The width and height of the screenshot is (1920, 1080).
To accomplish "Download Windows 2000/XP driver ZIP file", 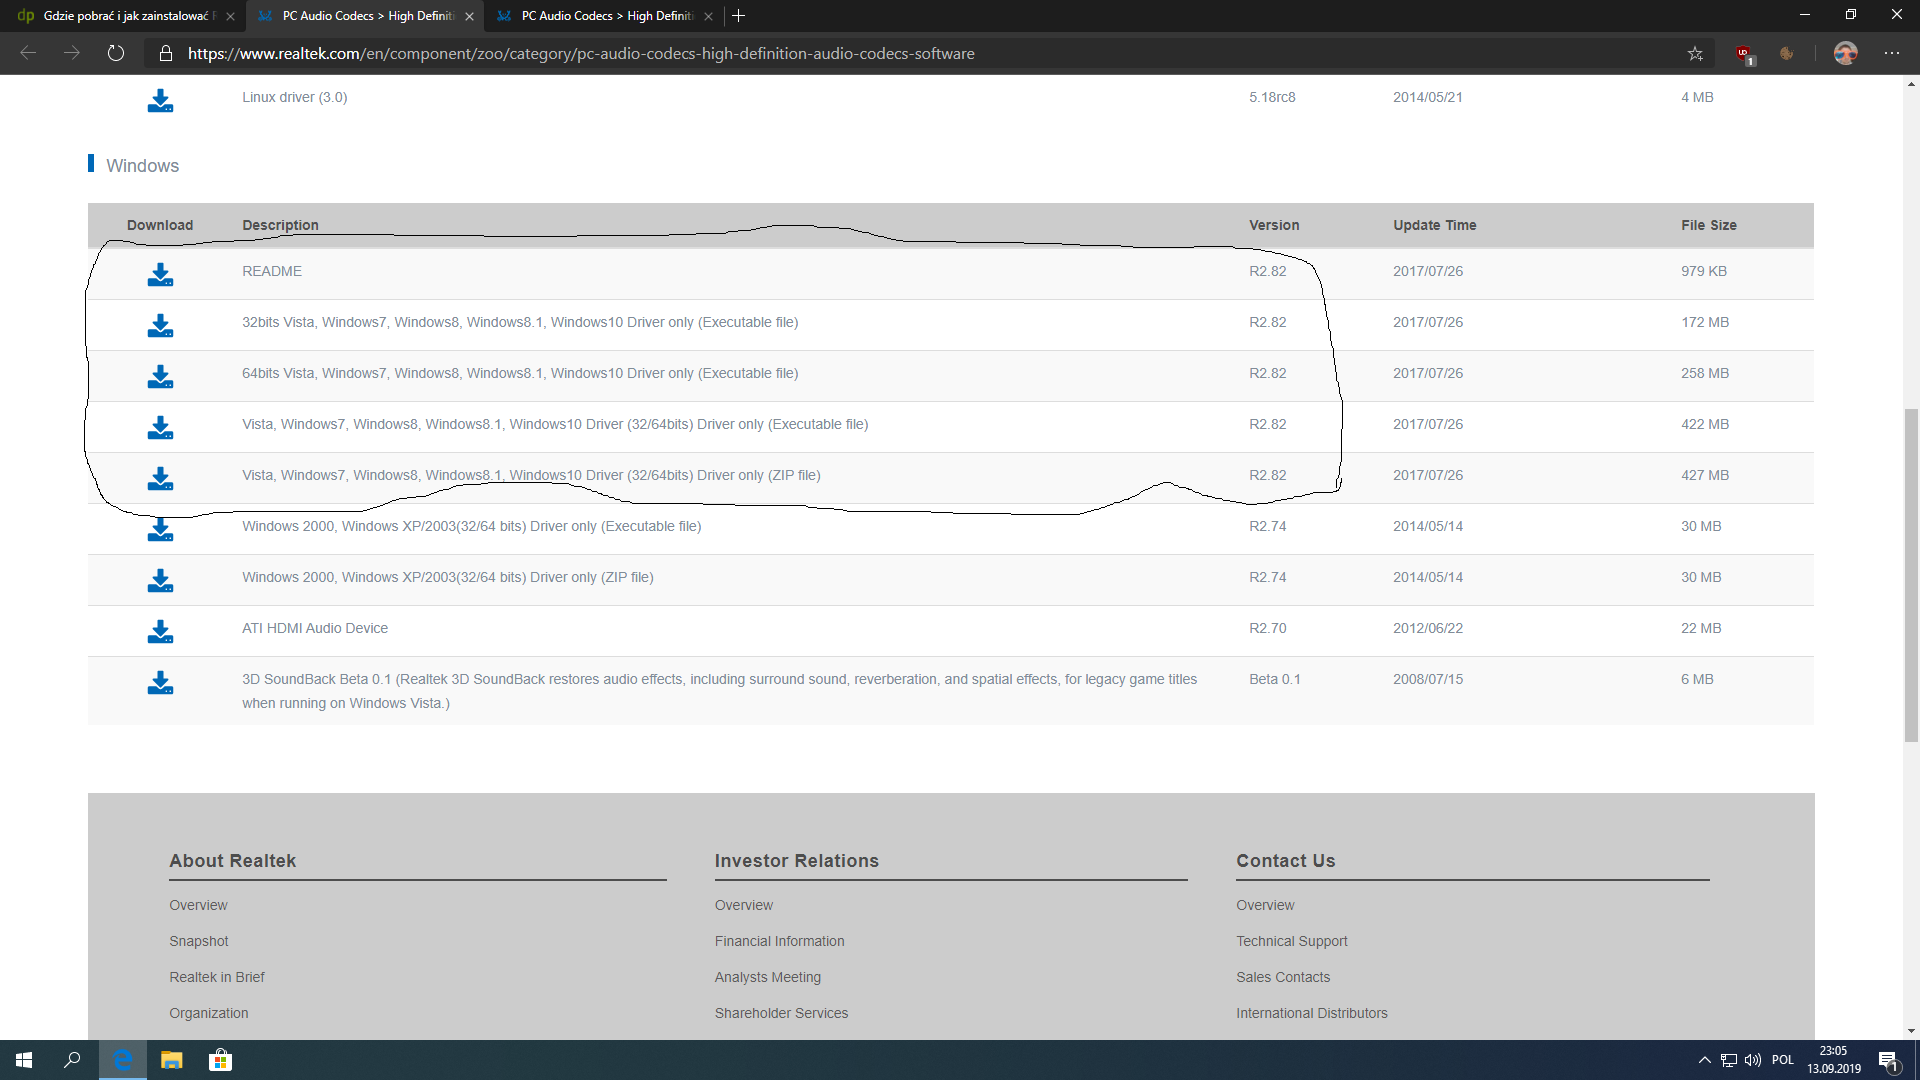I will pos(160,580).
